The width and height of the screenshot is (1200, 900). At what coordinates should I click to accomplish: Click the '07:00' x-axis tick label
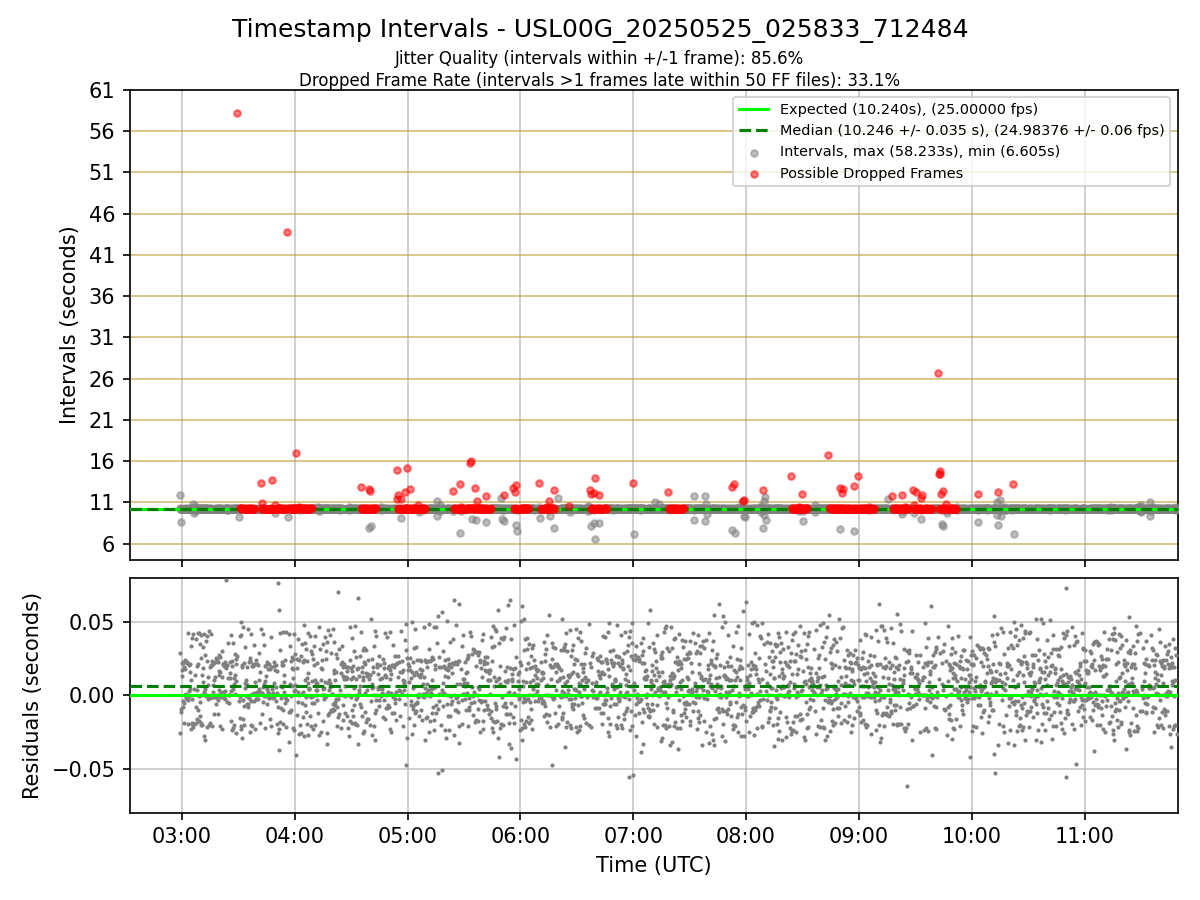coord(633,835)
